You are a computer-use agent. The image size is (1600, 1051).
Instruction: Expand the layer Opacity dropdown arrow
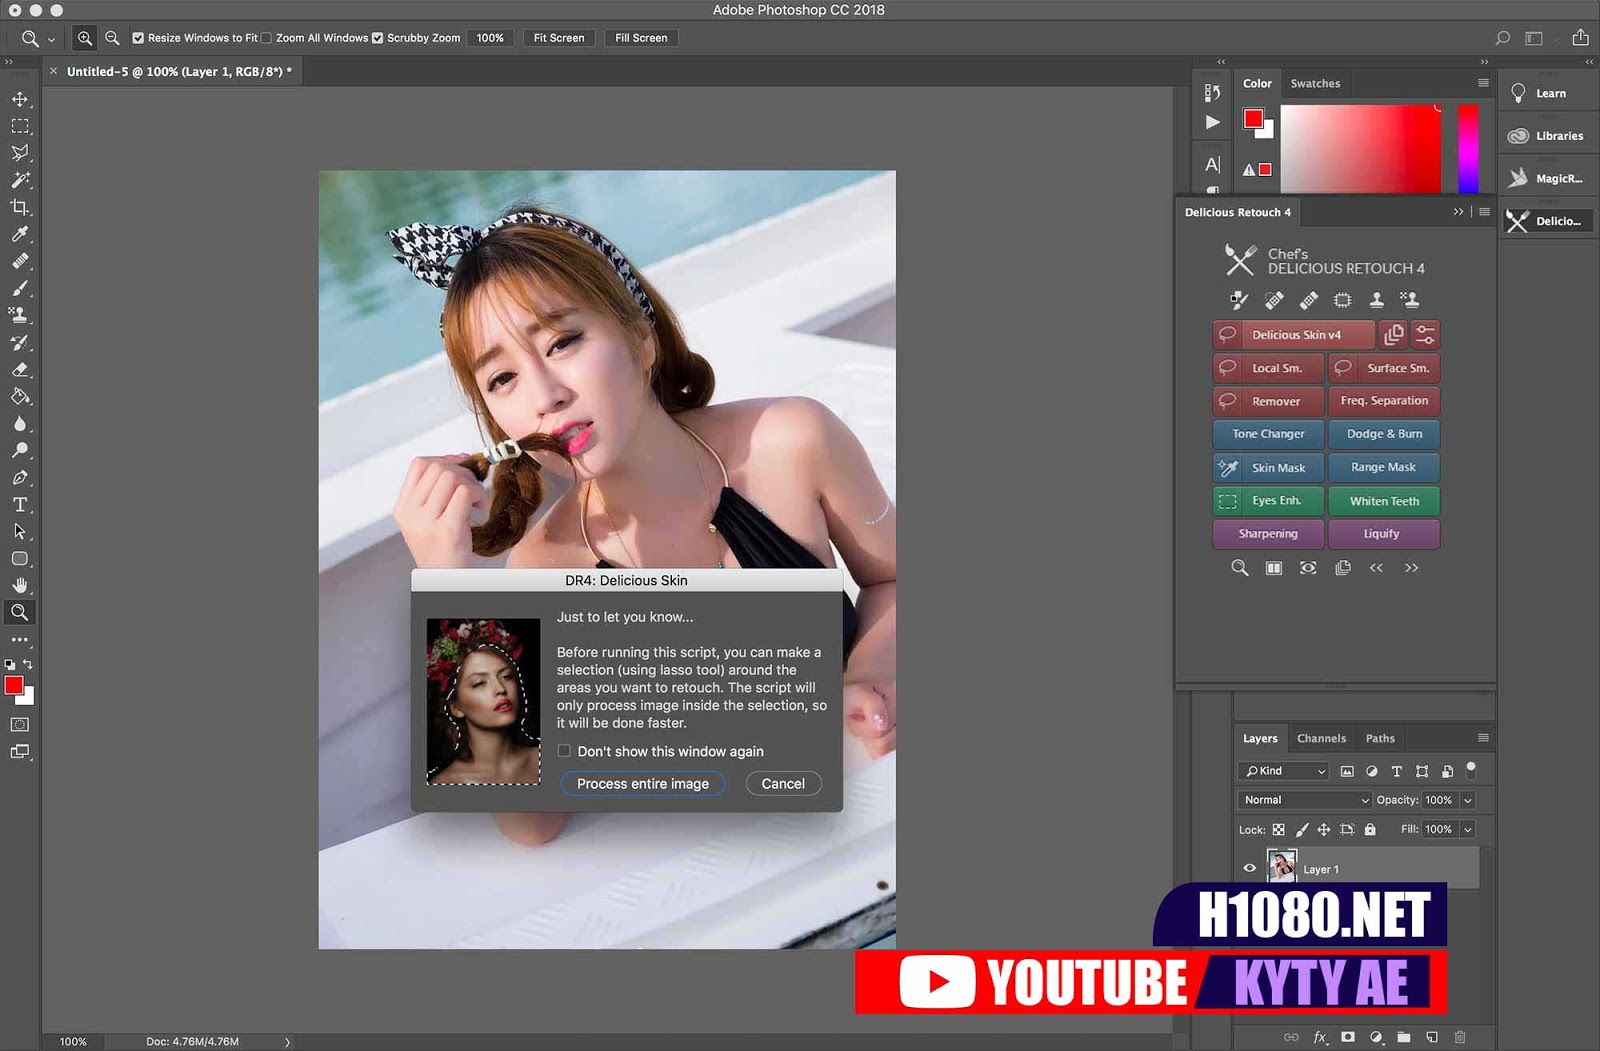pos(1467,800)
